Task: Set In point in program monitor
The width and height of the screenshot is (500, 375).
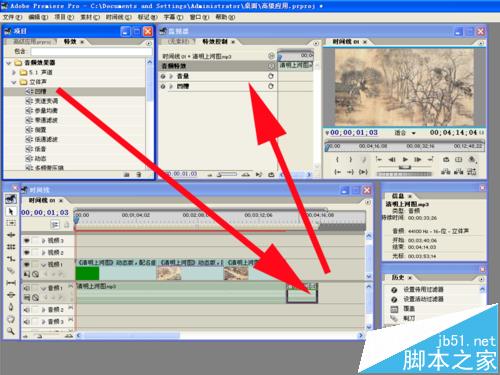Action: [337, 160]
